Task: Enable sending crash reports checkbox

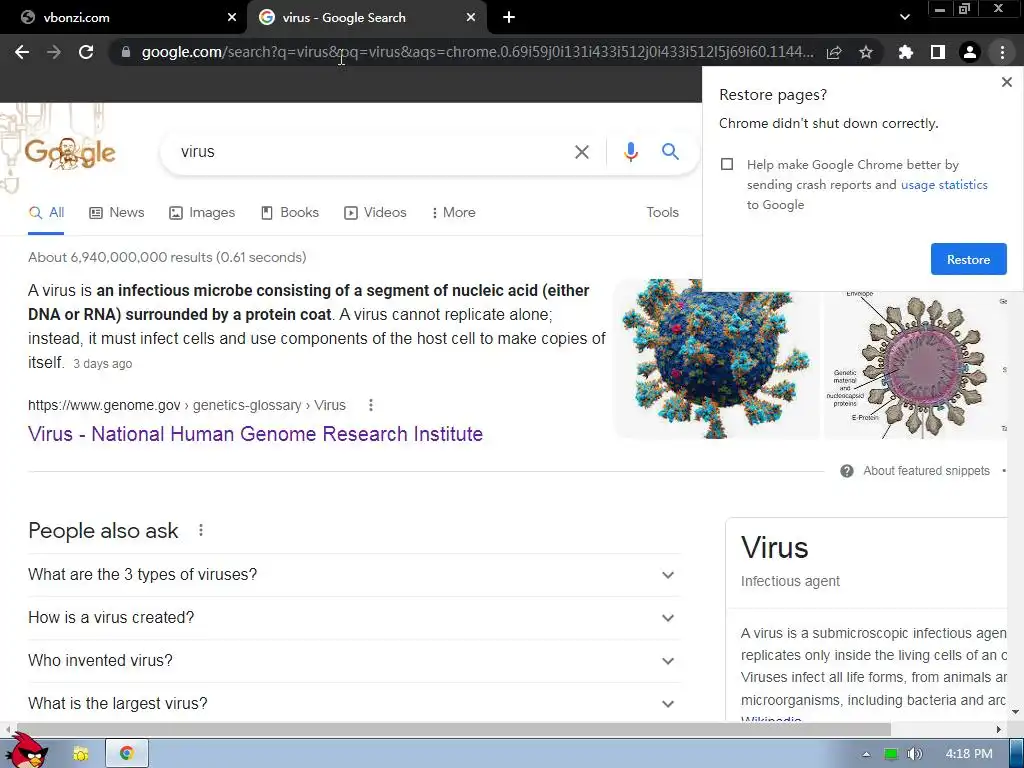Action: [727, 165]
